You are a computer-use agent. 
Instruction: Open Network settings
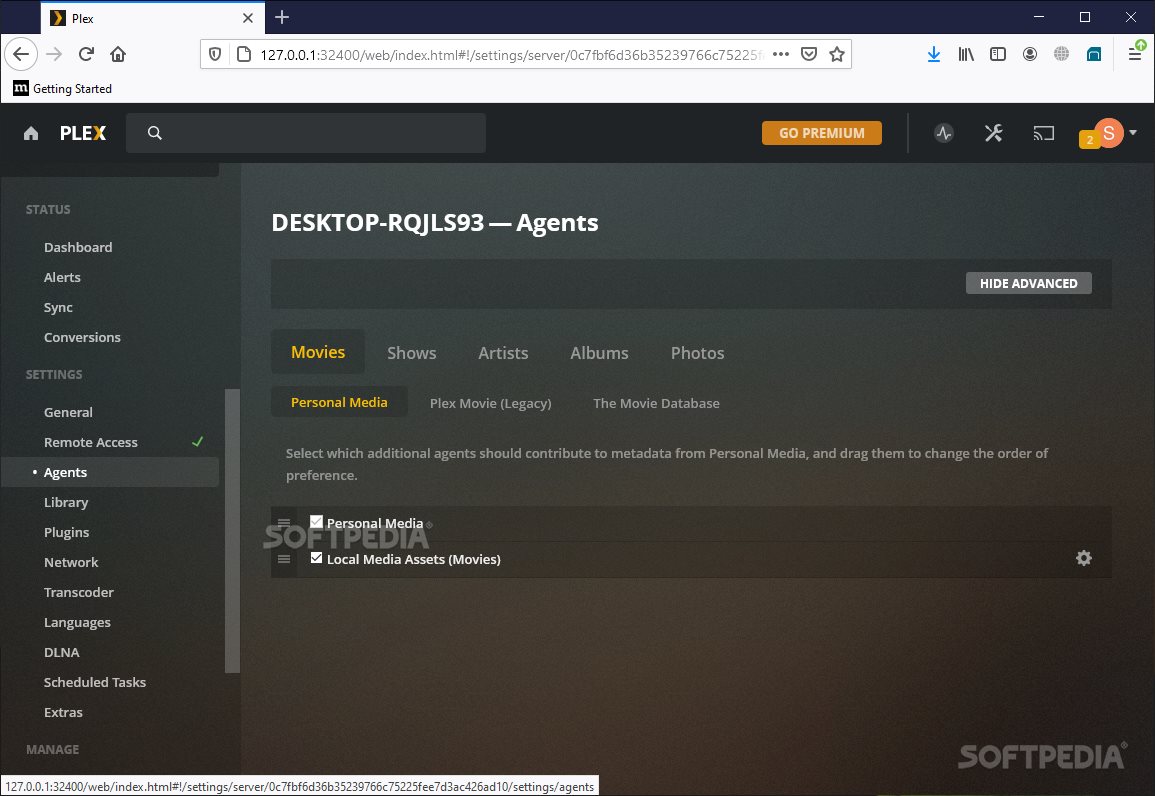pyautogui.click(x=71, y=563)
